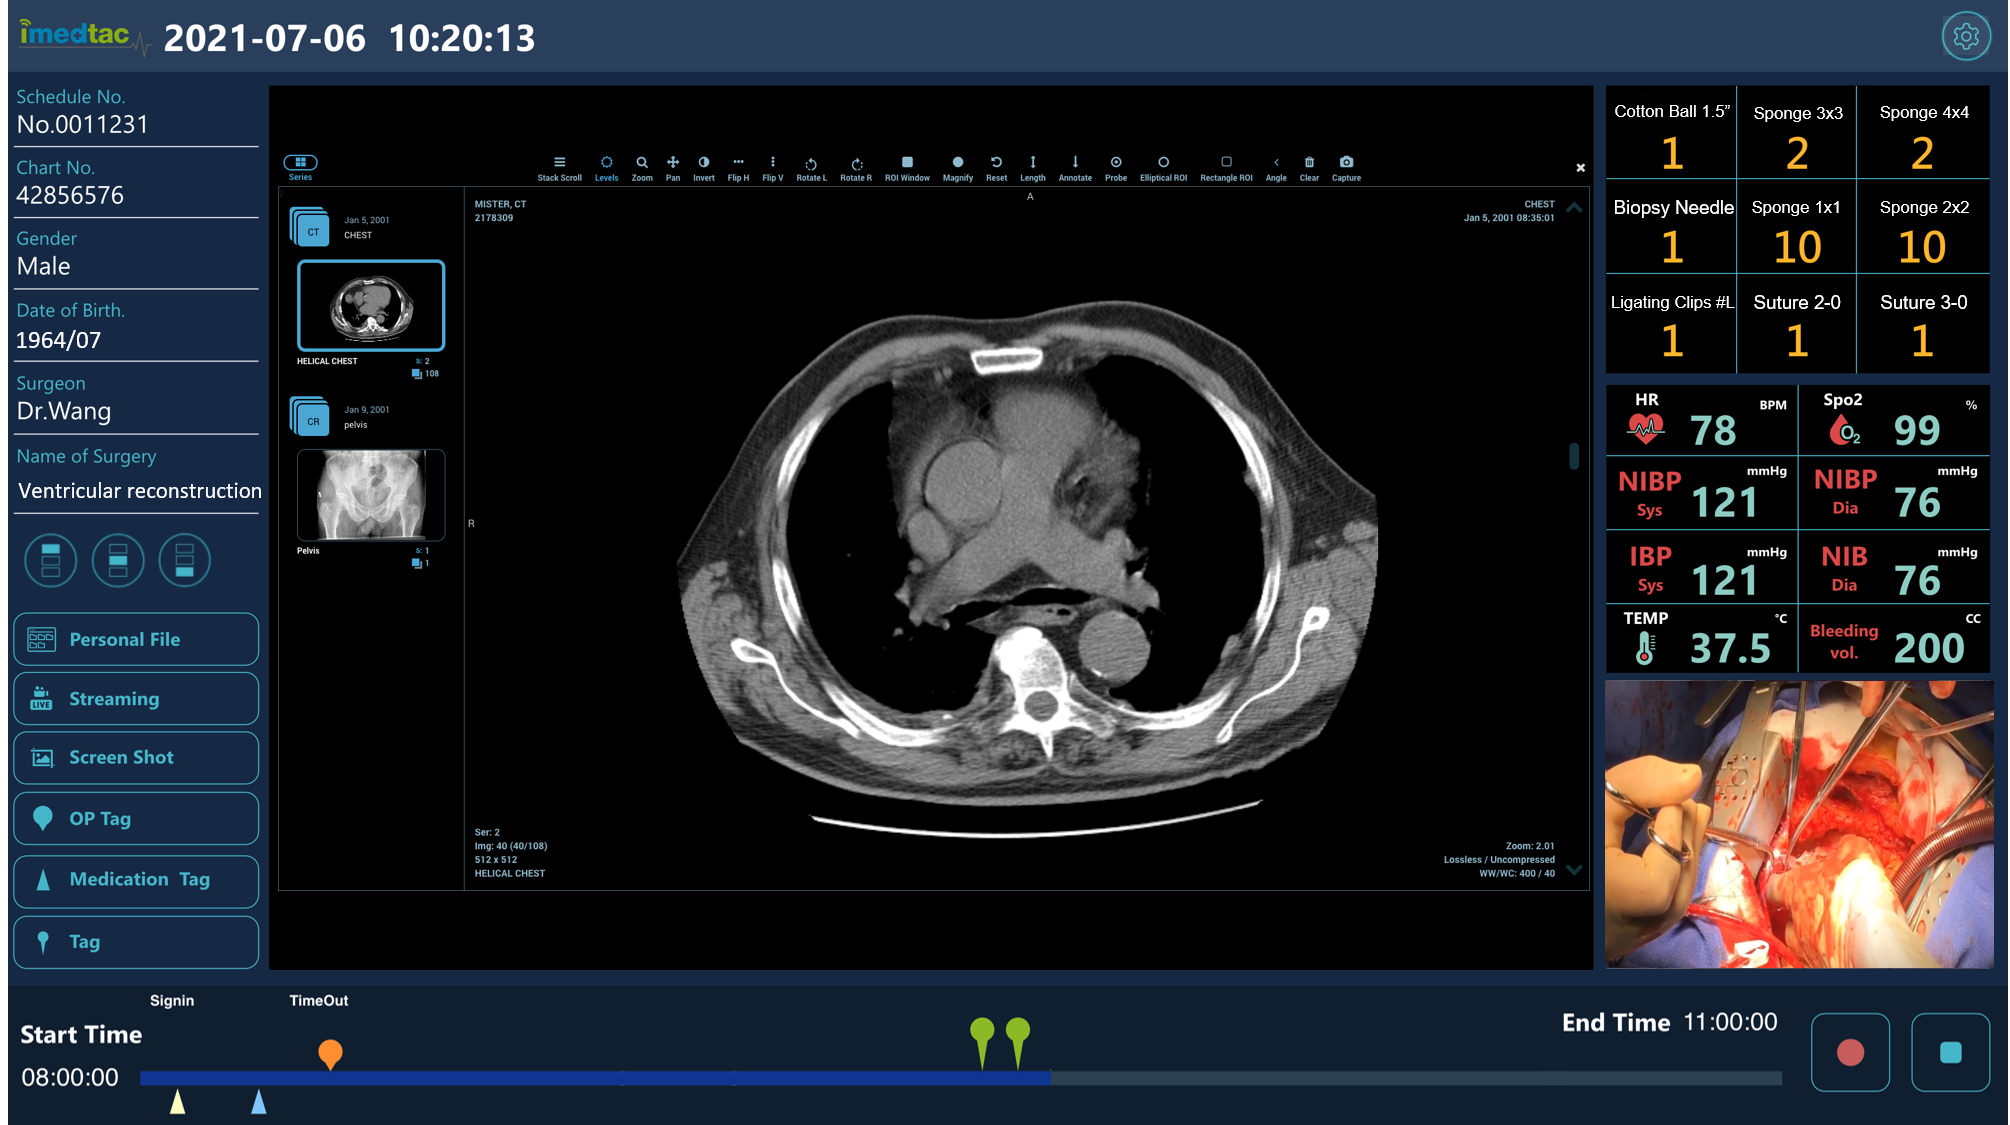2010x1125 pixels.
Task: Open the settings gear
Action: tap(1965, 37)
